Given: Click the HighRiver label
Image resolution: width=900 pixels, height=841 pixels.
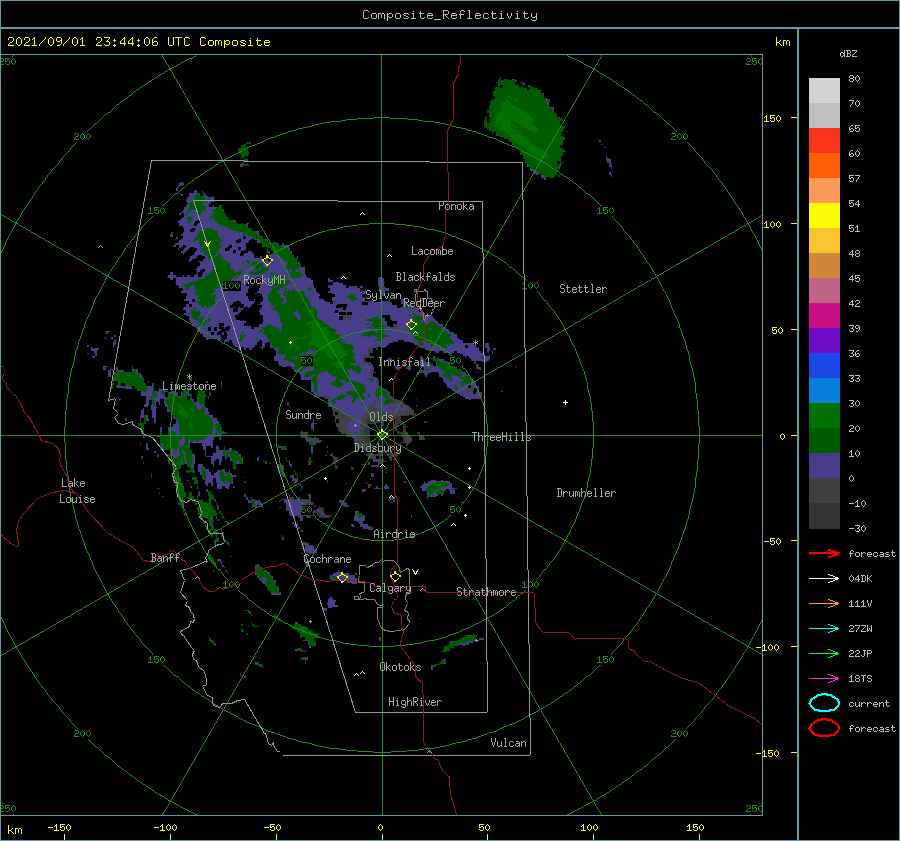Looking at the screenshot, I should click(414, 702).
